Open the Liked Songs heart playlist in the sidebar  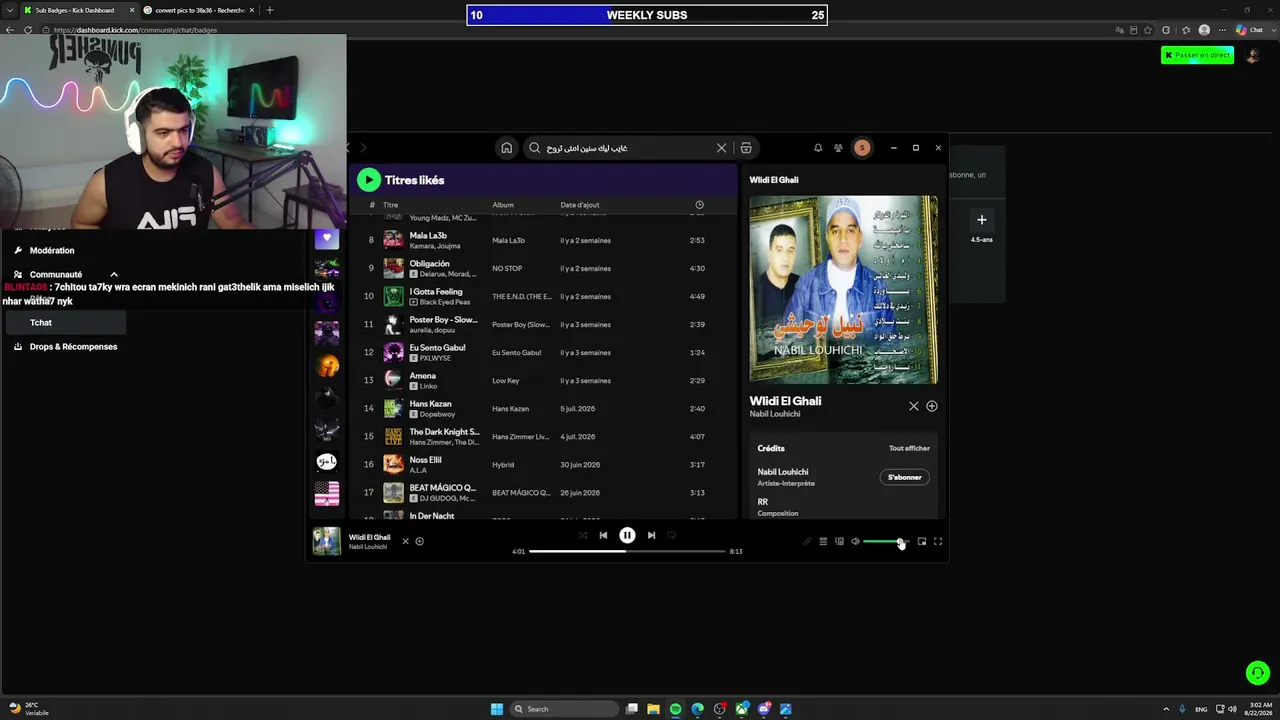pyautogui.click(x=326, y=238)
